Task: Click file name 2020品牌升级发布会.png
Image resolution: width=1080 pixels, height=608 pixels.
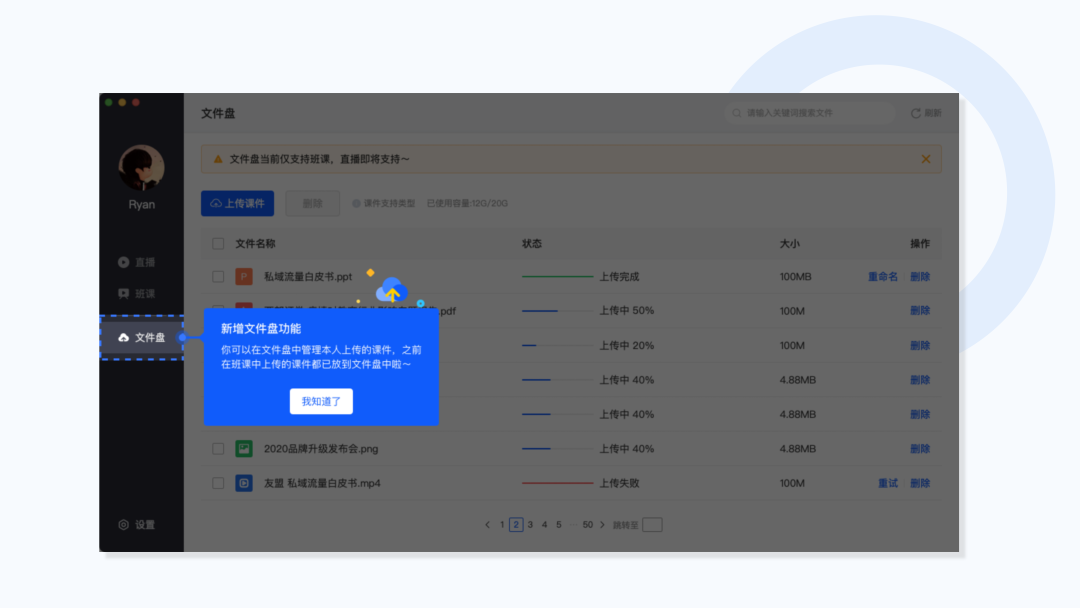Action: pyautogui.click(x=321, y=449)
